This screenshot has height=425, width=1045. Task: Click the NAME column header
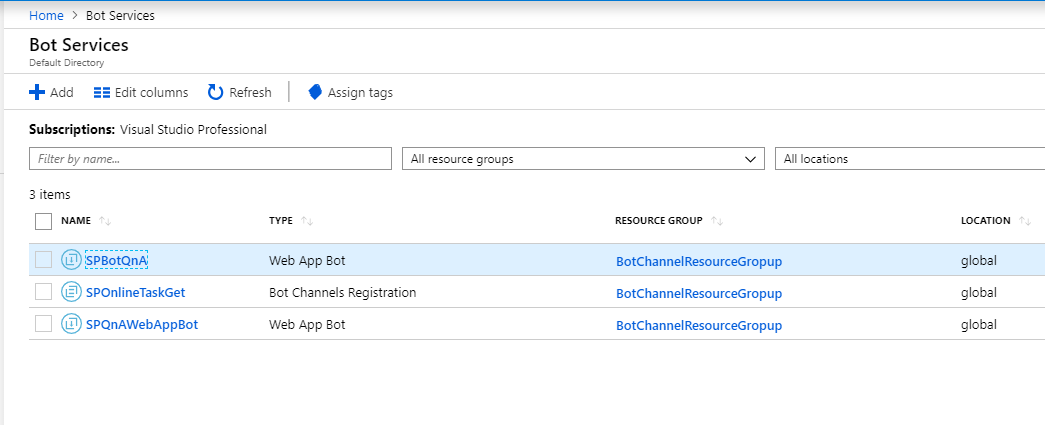[x=76, y=220]
